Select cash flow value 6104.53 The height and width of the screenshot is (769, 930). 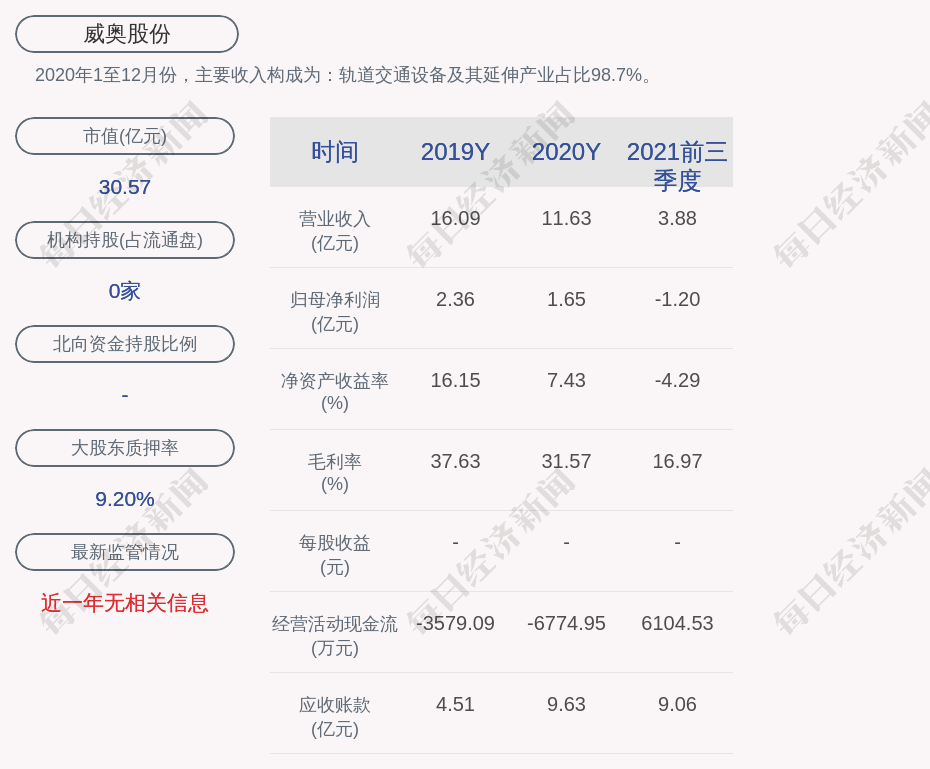point(677,623)
